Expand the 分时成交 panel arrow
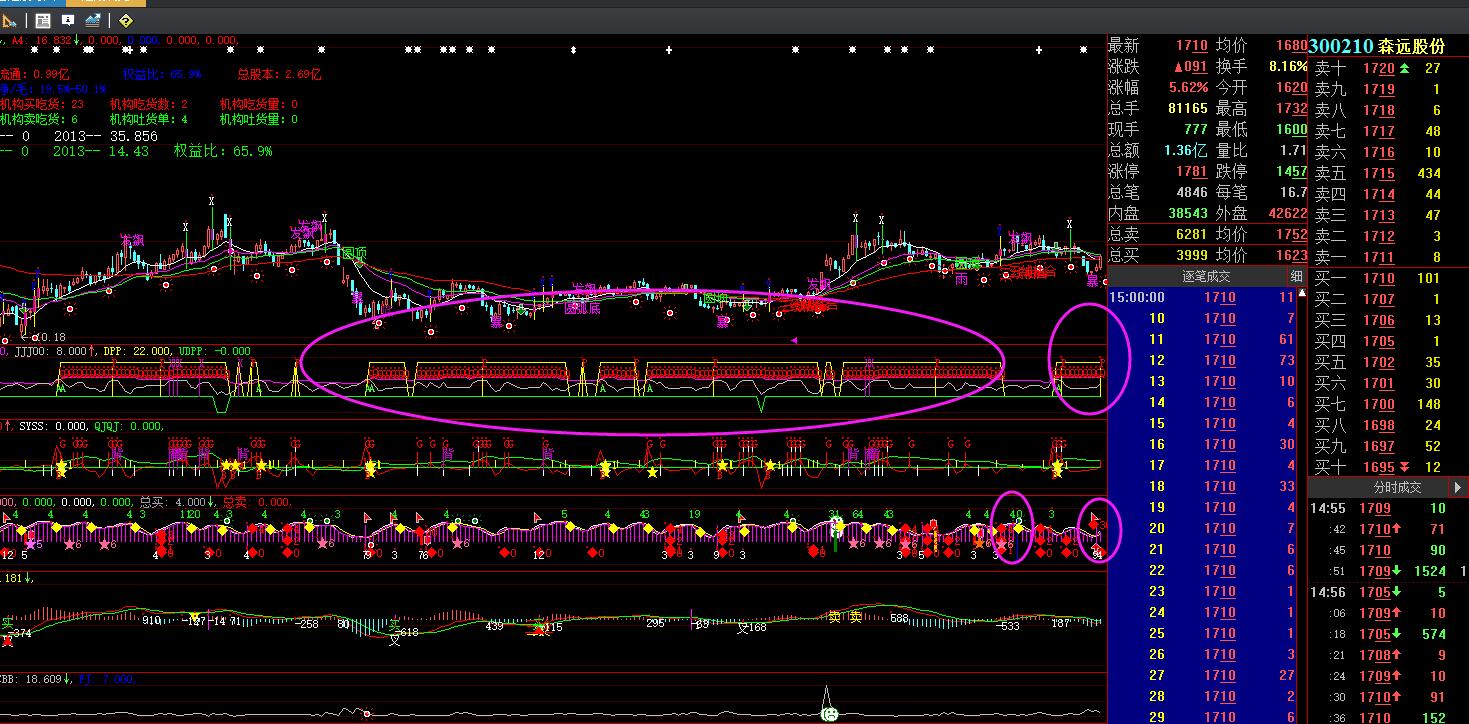The height and width of the screenshot is (724, 1469). click(1458, 488)
